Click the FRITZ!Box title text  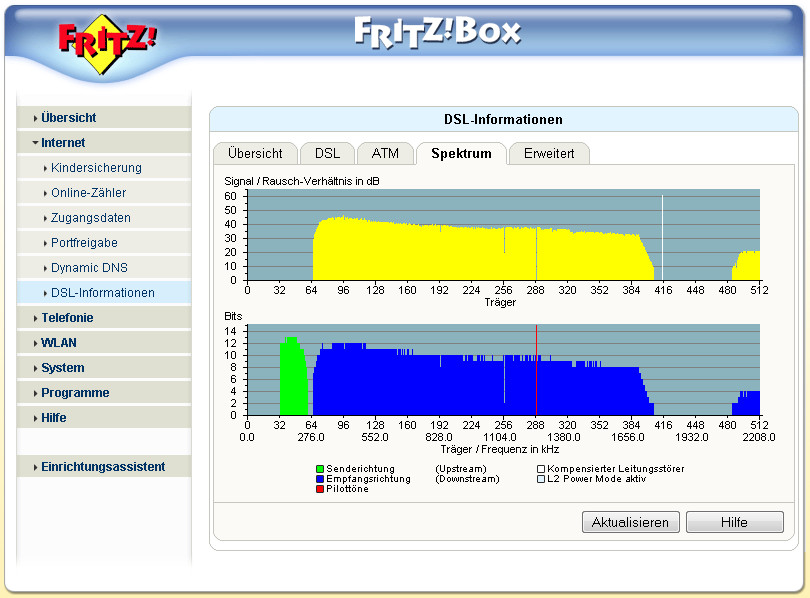(x=438, y=33)
